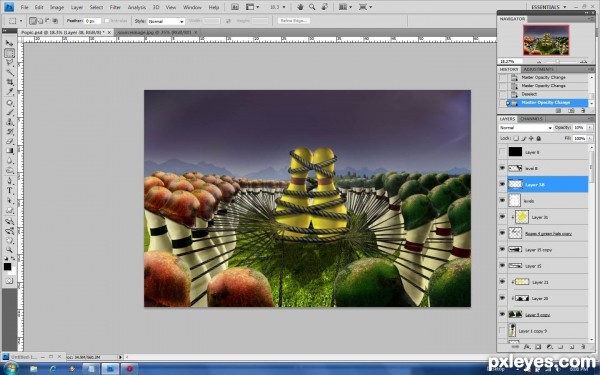Hide Layer 38 with its eye icon
The width and height of the screenshot is (600, 375).
[x=502, y=184]
